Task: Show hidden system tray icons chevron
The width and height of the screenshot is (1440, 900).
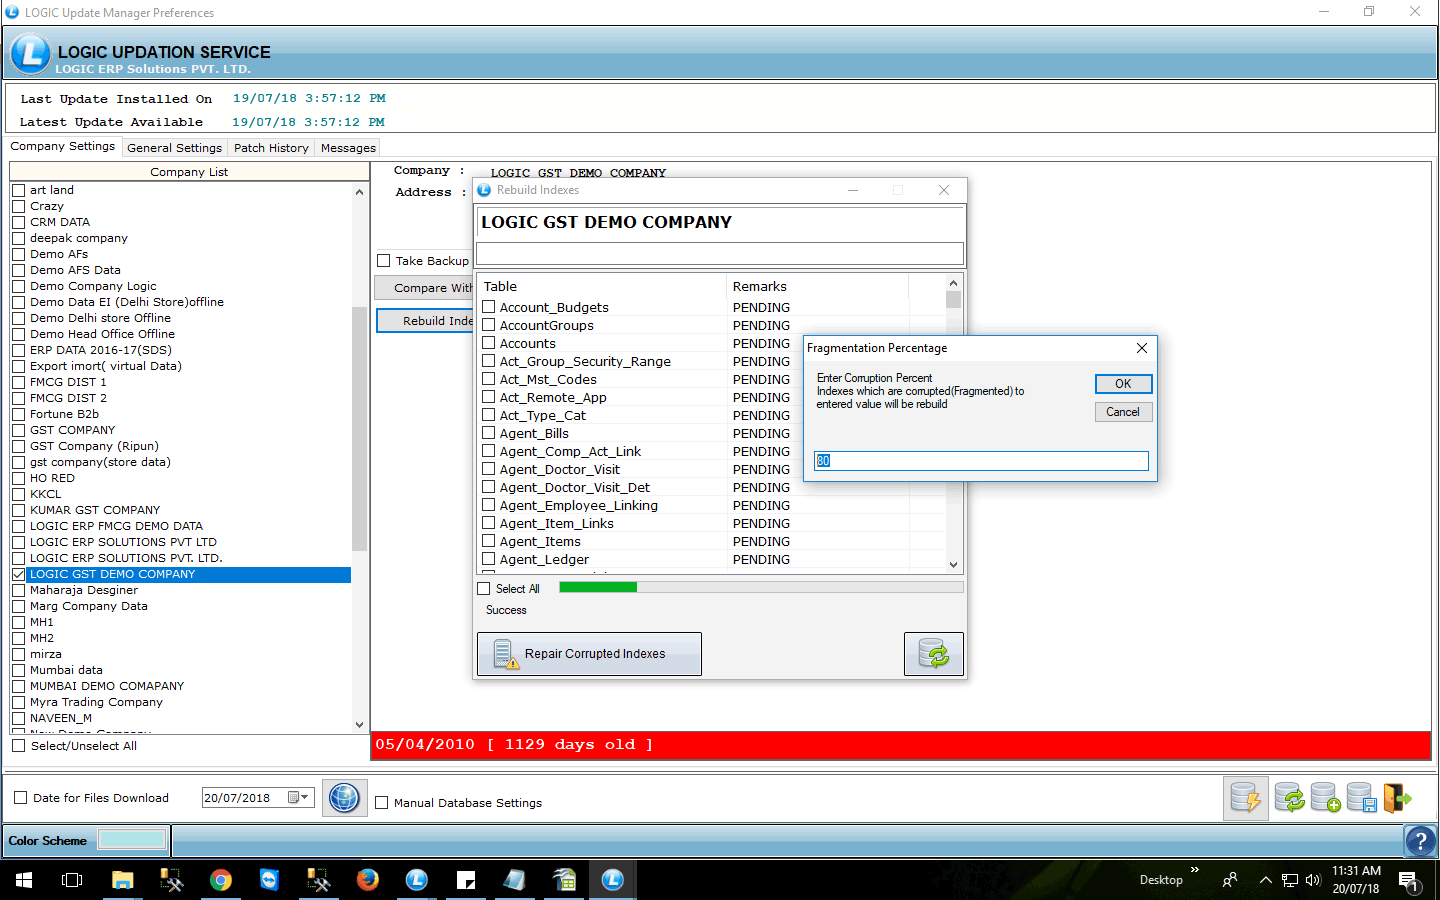Action: click(1265, 880)
